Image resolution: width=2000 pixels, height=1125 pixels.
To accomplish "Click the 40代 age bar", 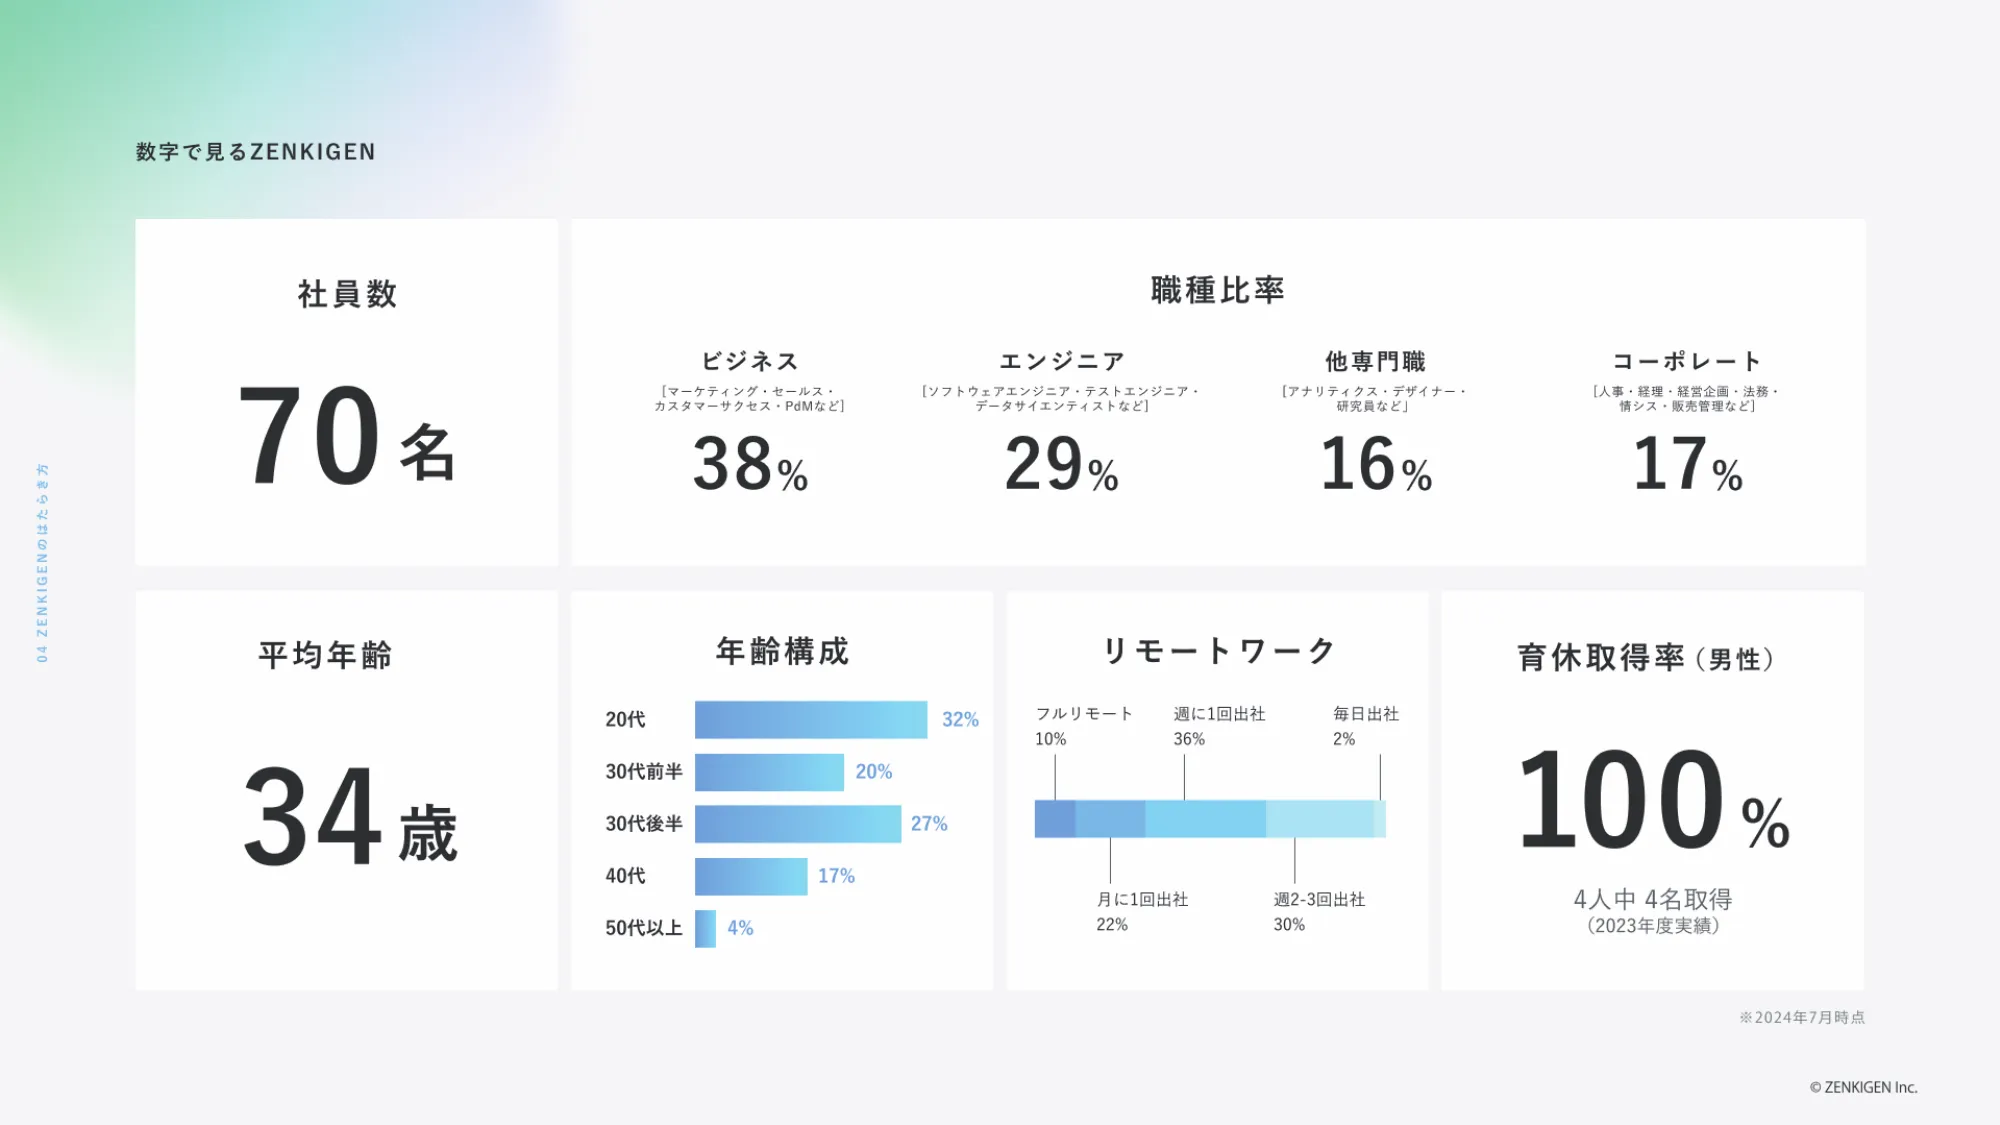I will point(751,876).
